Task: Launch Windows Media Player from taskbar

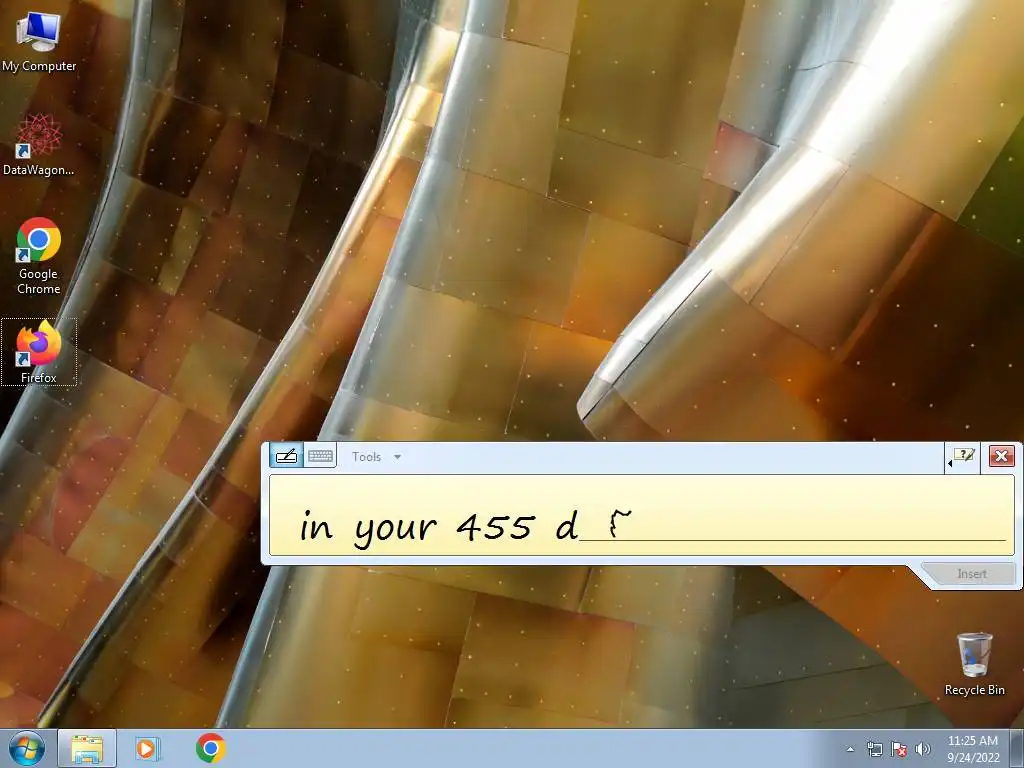Action: click(x=147, y=748)
